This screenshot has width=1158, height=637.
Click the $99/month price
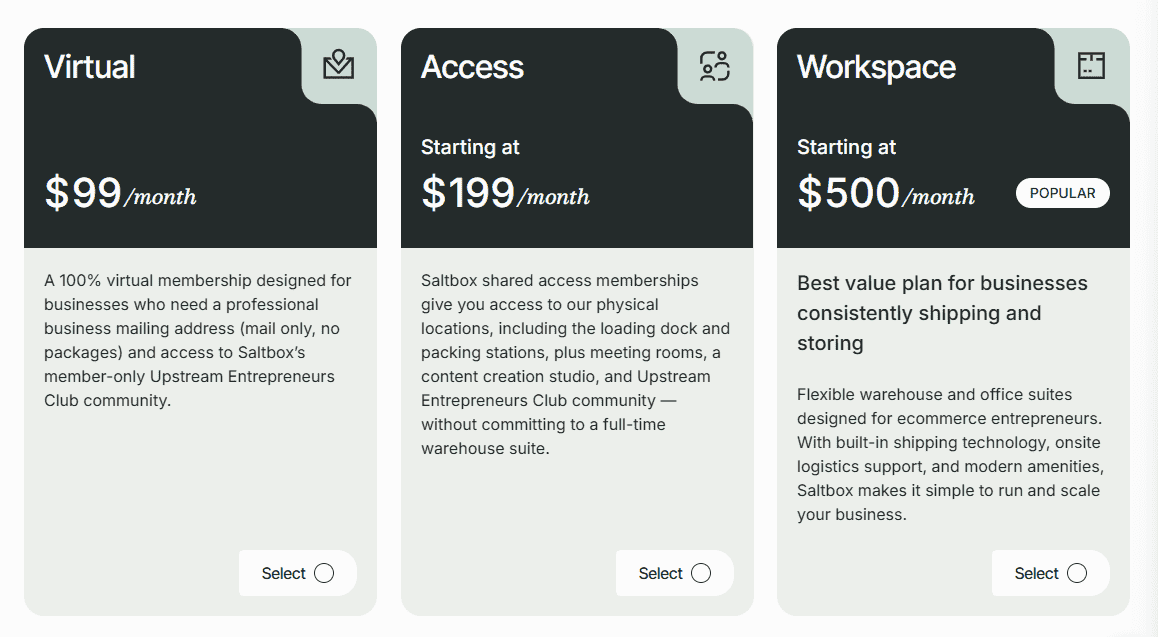[x=120, y=193]
